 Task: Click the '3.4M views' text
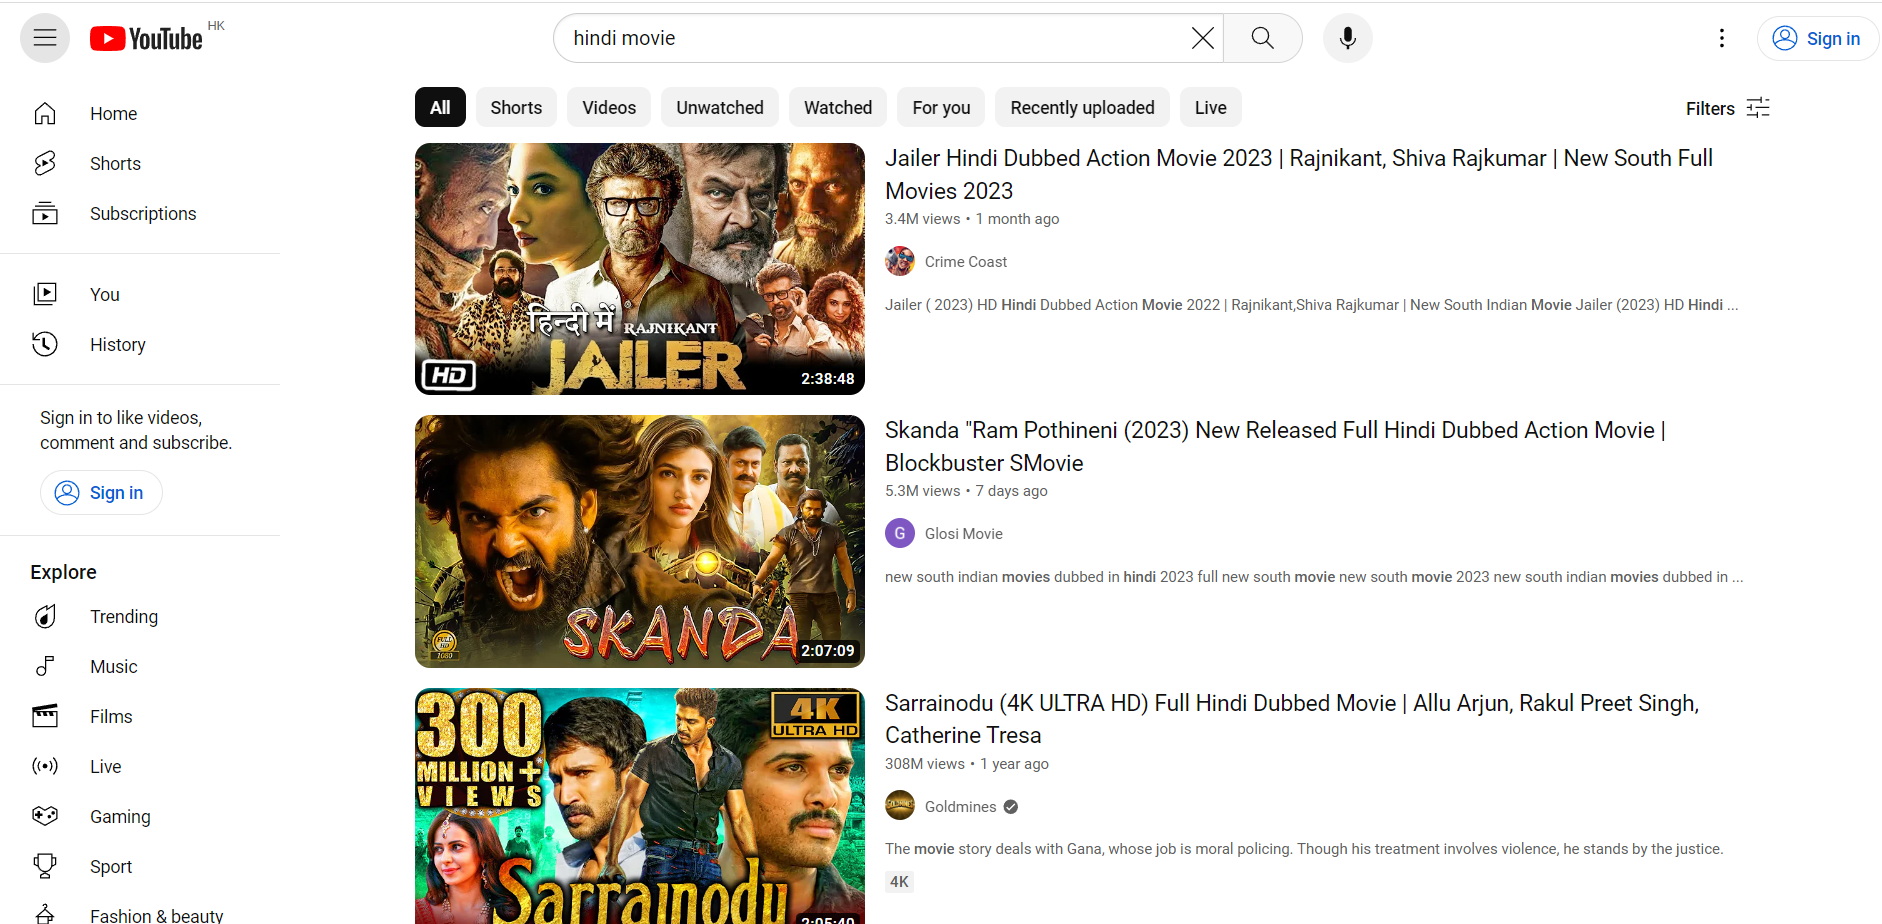922,219
